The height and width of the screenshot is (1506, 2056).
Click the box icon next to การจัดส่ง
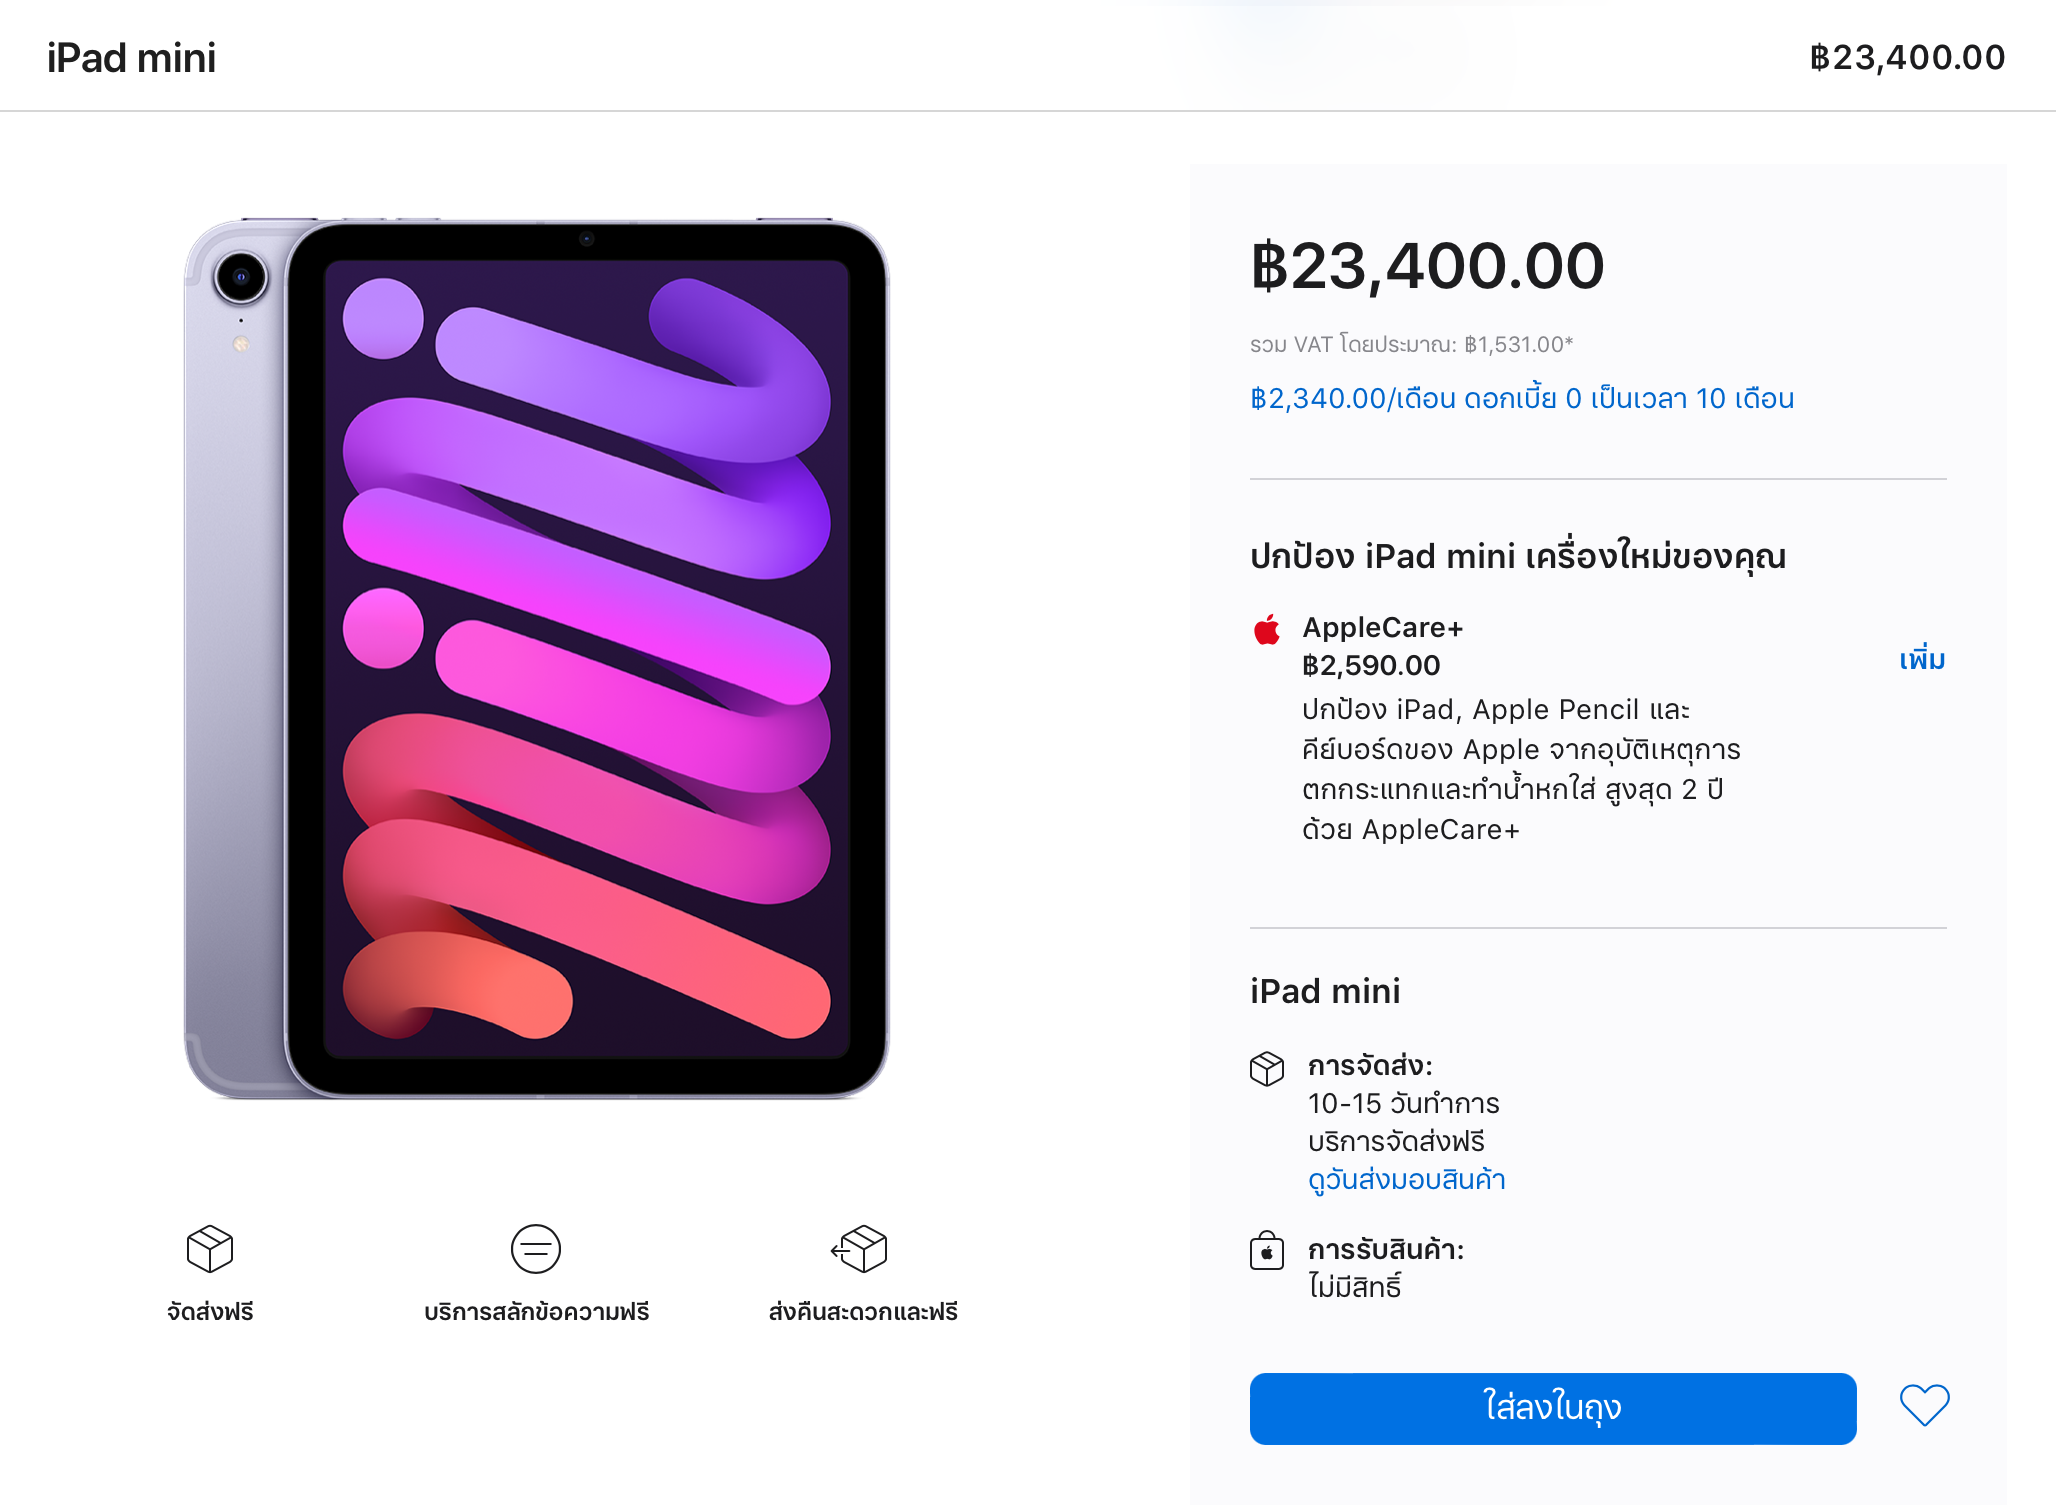coord(1267,1069)
